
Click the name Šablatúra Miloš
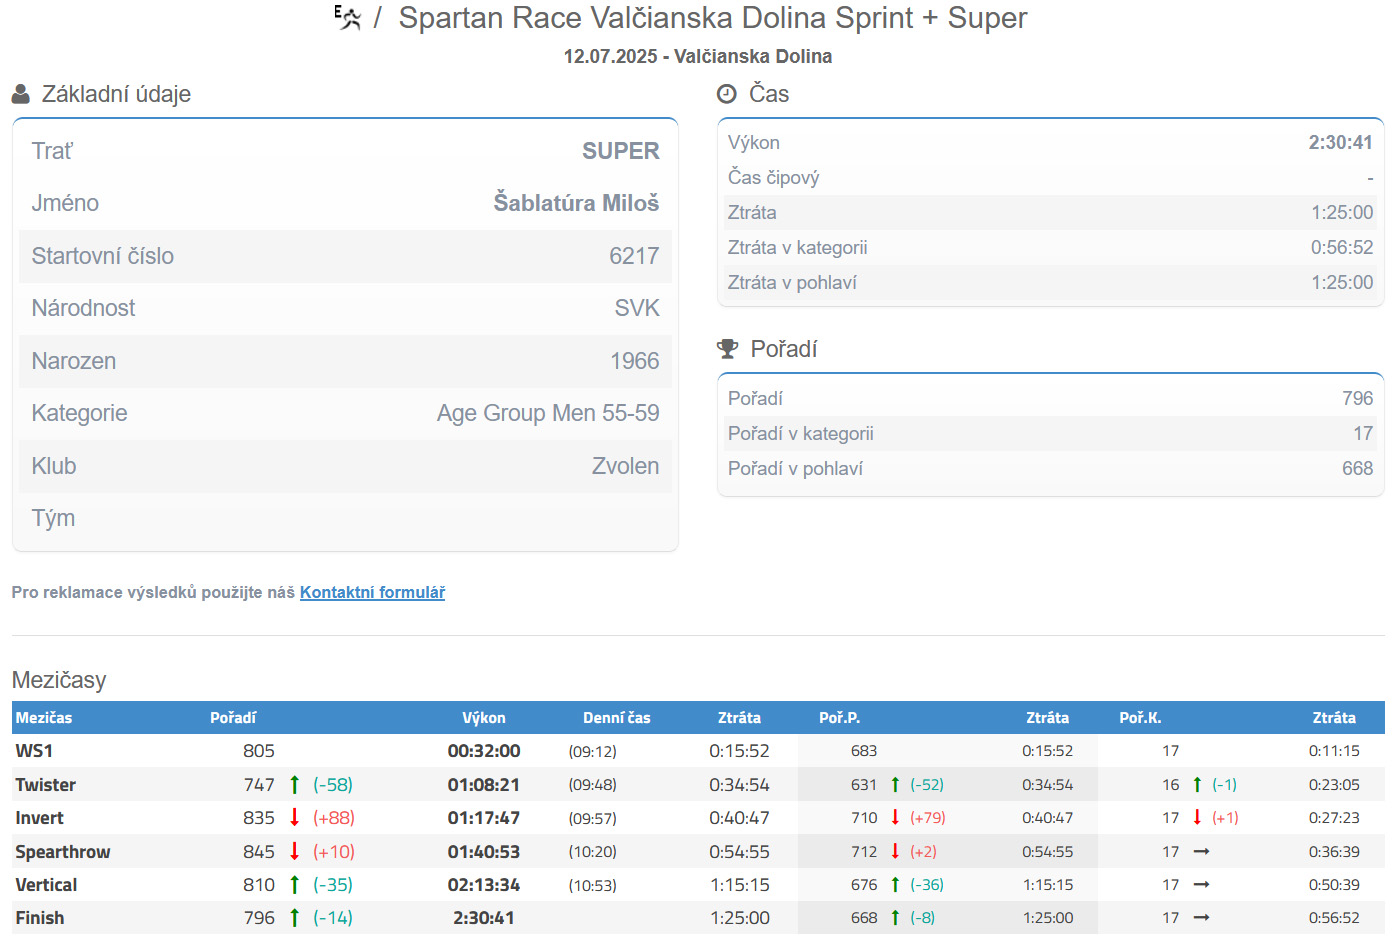point(577,203)
